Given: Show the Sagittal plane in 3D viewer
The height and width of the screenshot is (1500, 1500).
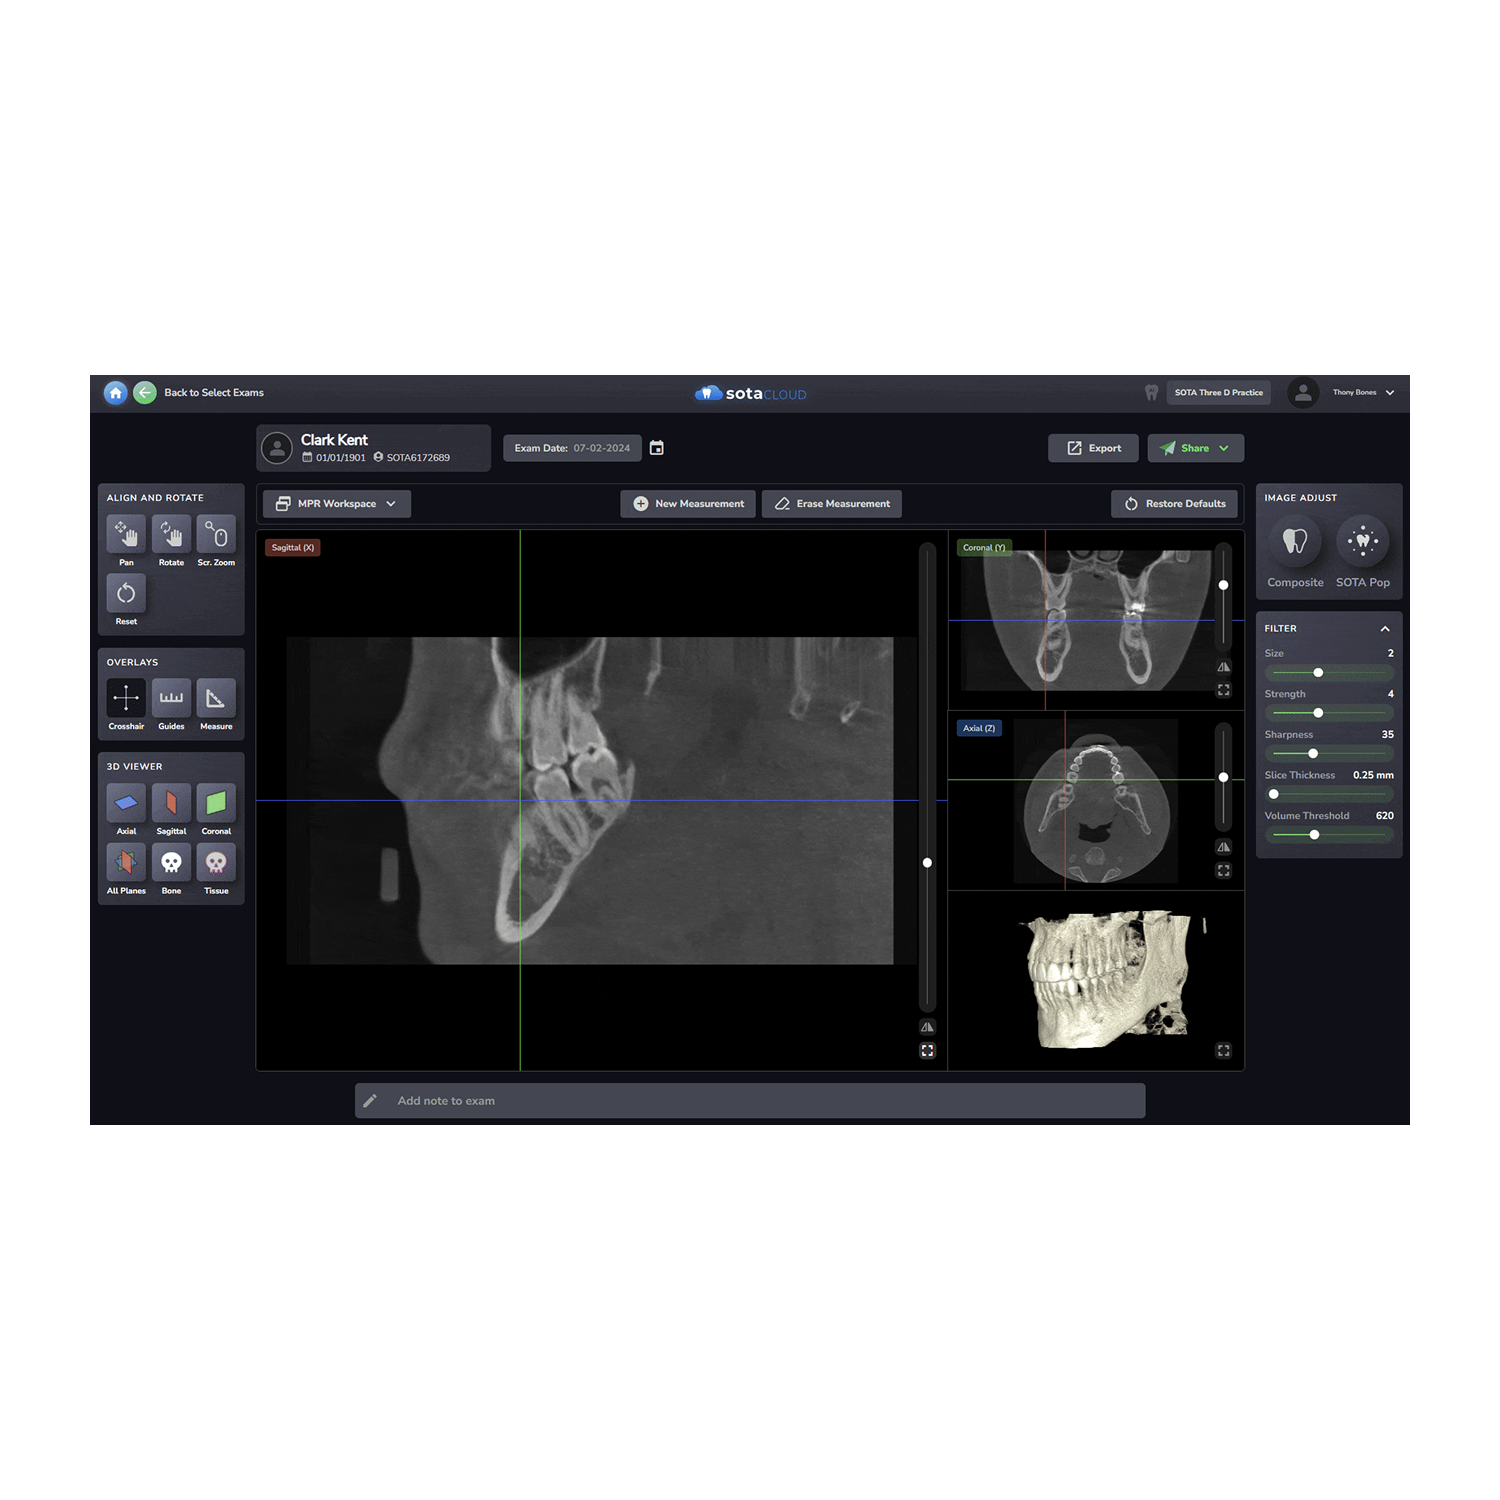Looking at the screenshot, I should 171,803.
